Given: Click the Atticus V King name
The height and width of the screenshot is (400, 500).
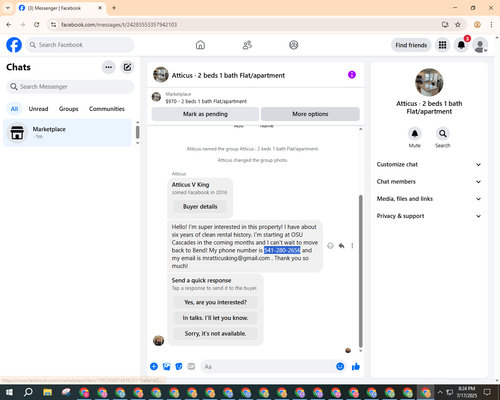Looking at the screenshot, I should point(190,185).
